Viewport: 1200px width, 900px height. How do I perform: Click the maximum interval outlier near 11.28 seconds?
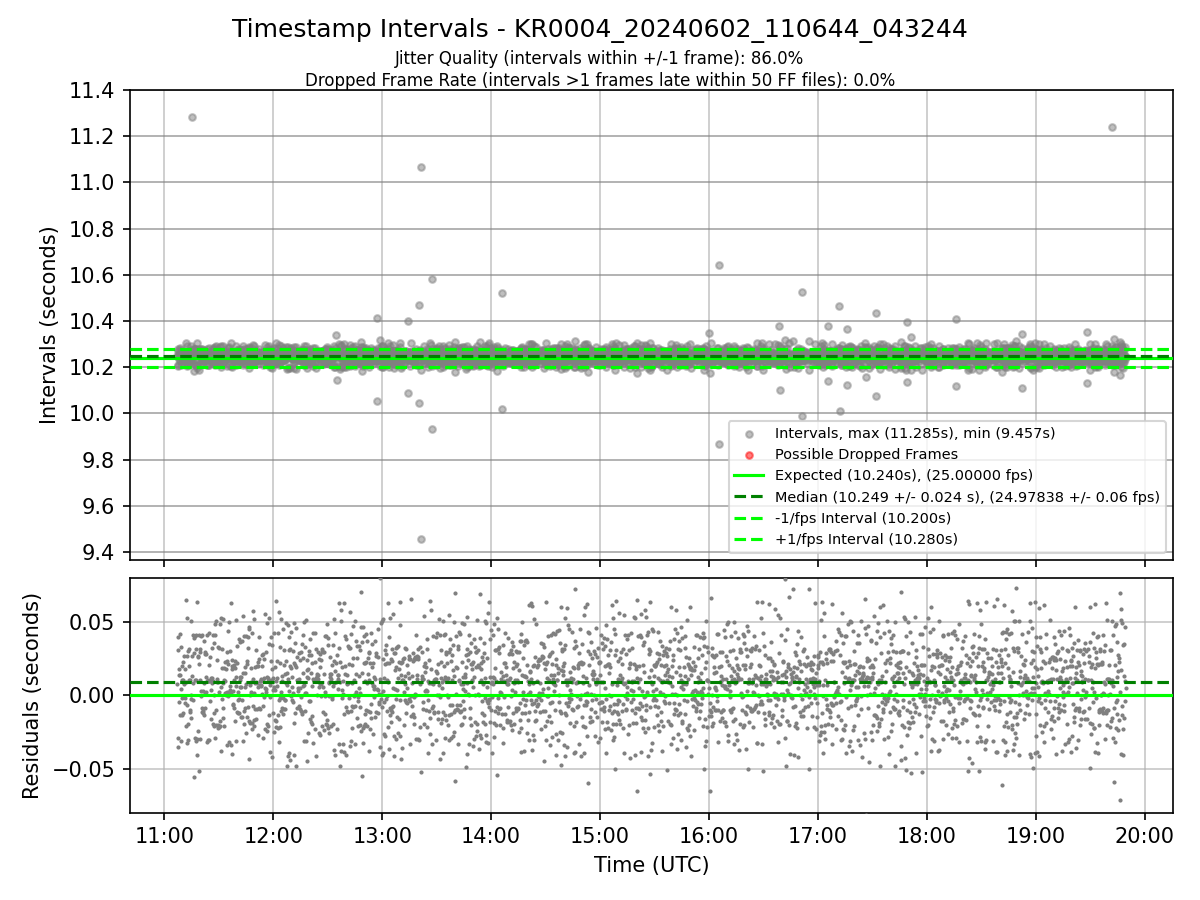point(192,117)
